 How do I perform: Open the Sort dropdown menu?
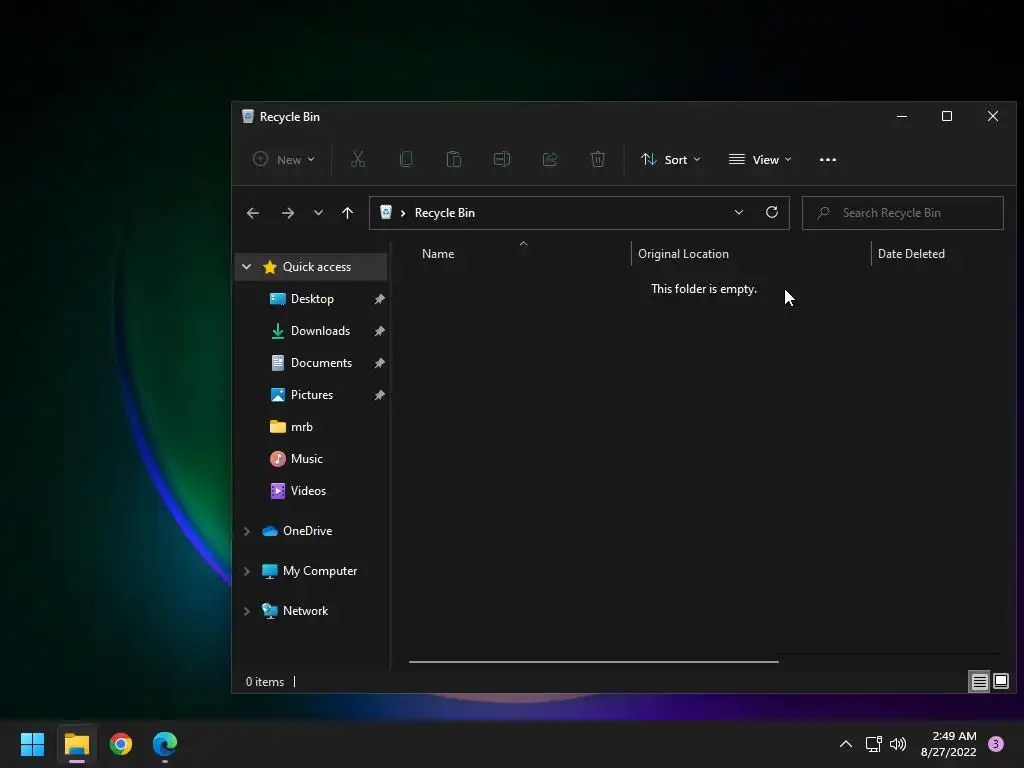pos(671,160)
